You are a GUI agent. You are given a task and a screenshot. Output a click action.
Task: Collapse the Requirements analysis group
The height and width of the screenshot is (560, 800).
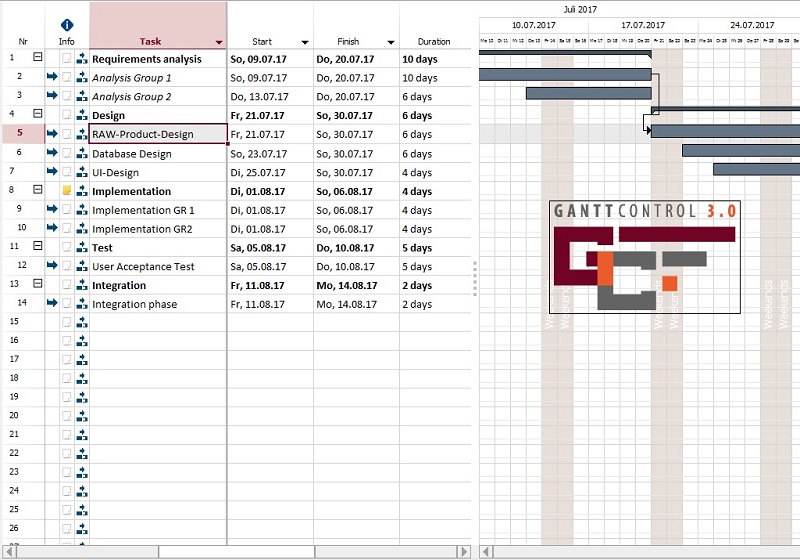click(x=38, y=57)
